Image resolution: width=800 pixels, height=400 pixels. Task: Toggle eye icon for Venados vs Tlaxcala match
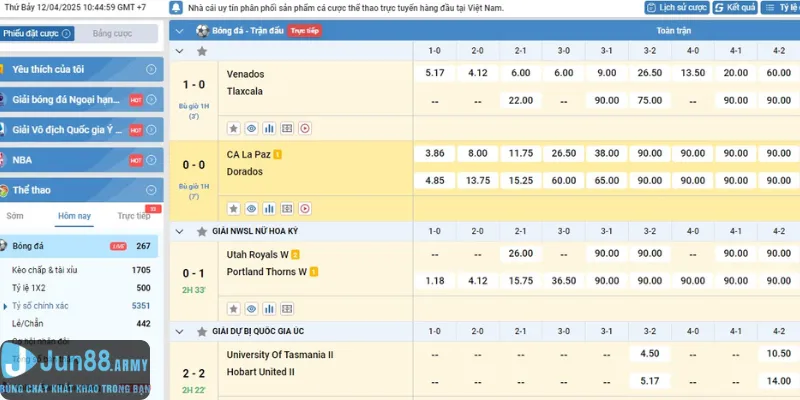pyautogui.click(x=251, y=128)
